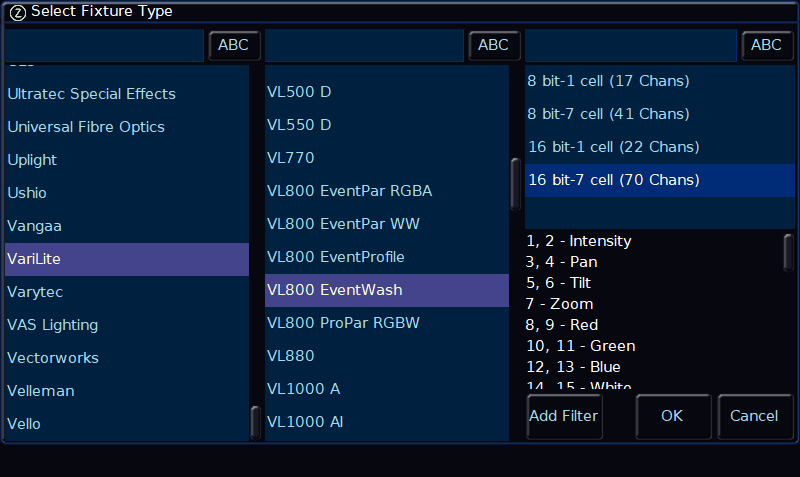Select Vangaa manufacturer
800x477 pixels.
[127, 226]
